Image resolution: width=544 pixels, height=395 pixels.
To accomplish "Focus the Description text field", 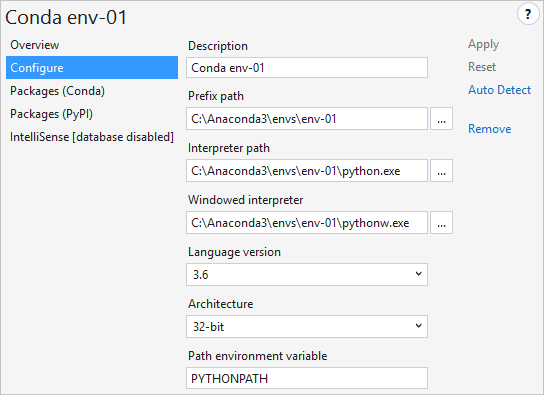I will (x=307, y=68).
